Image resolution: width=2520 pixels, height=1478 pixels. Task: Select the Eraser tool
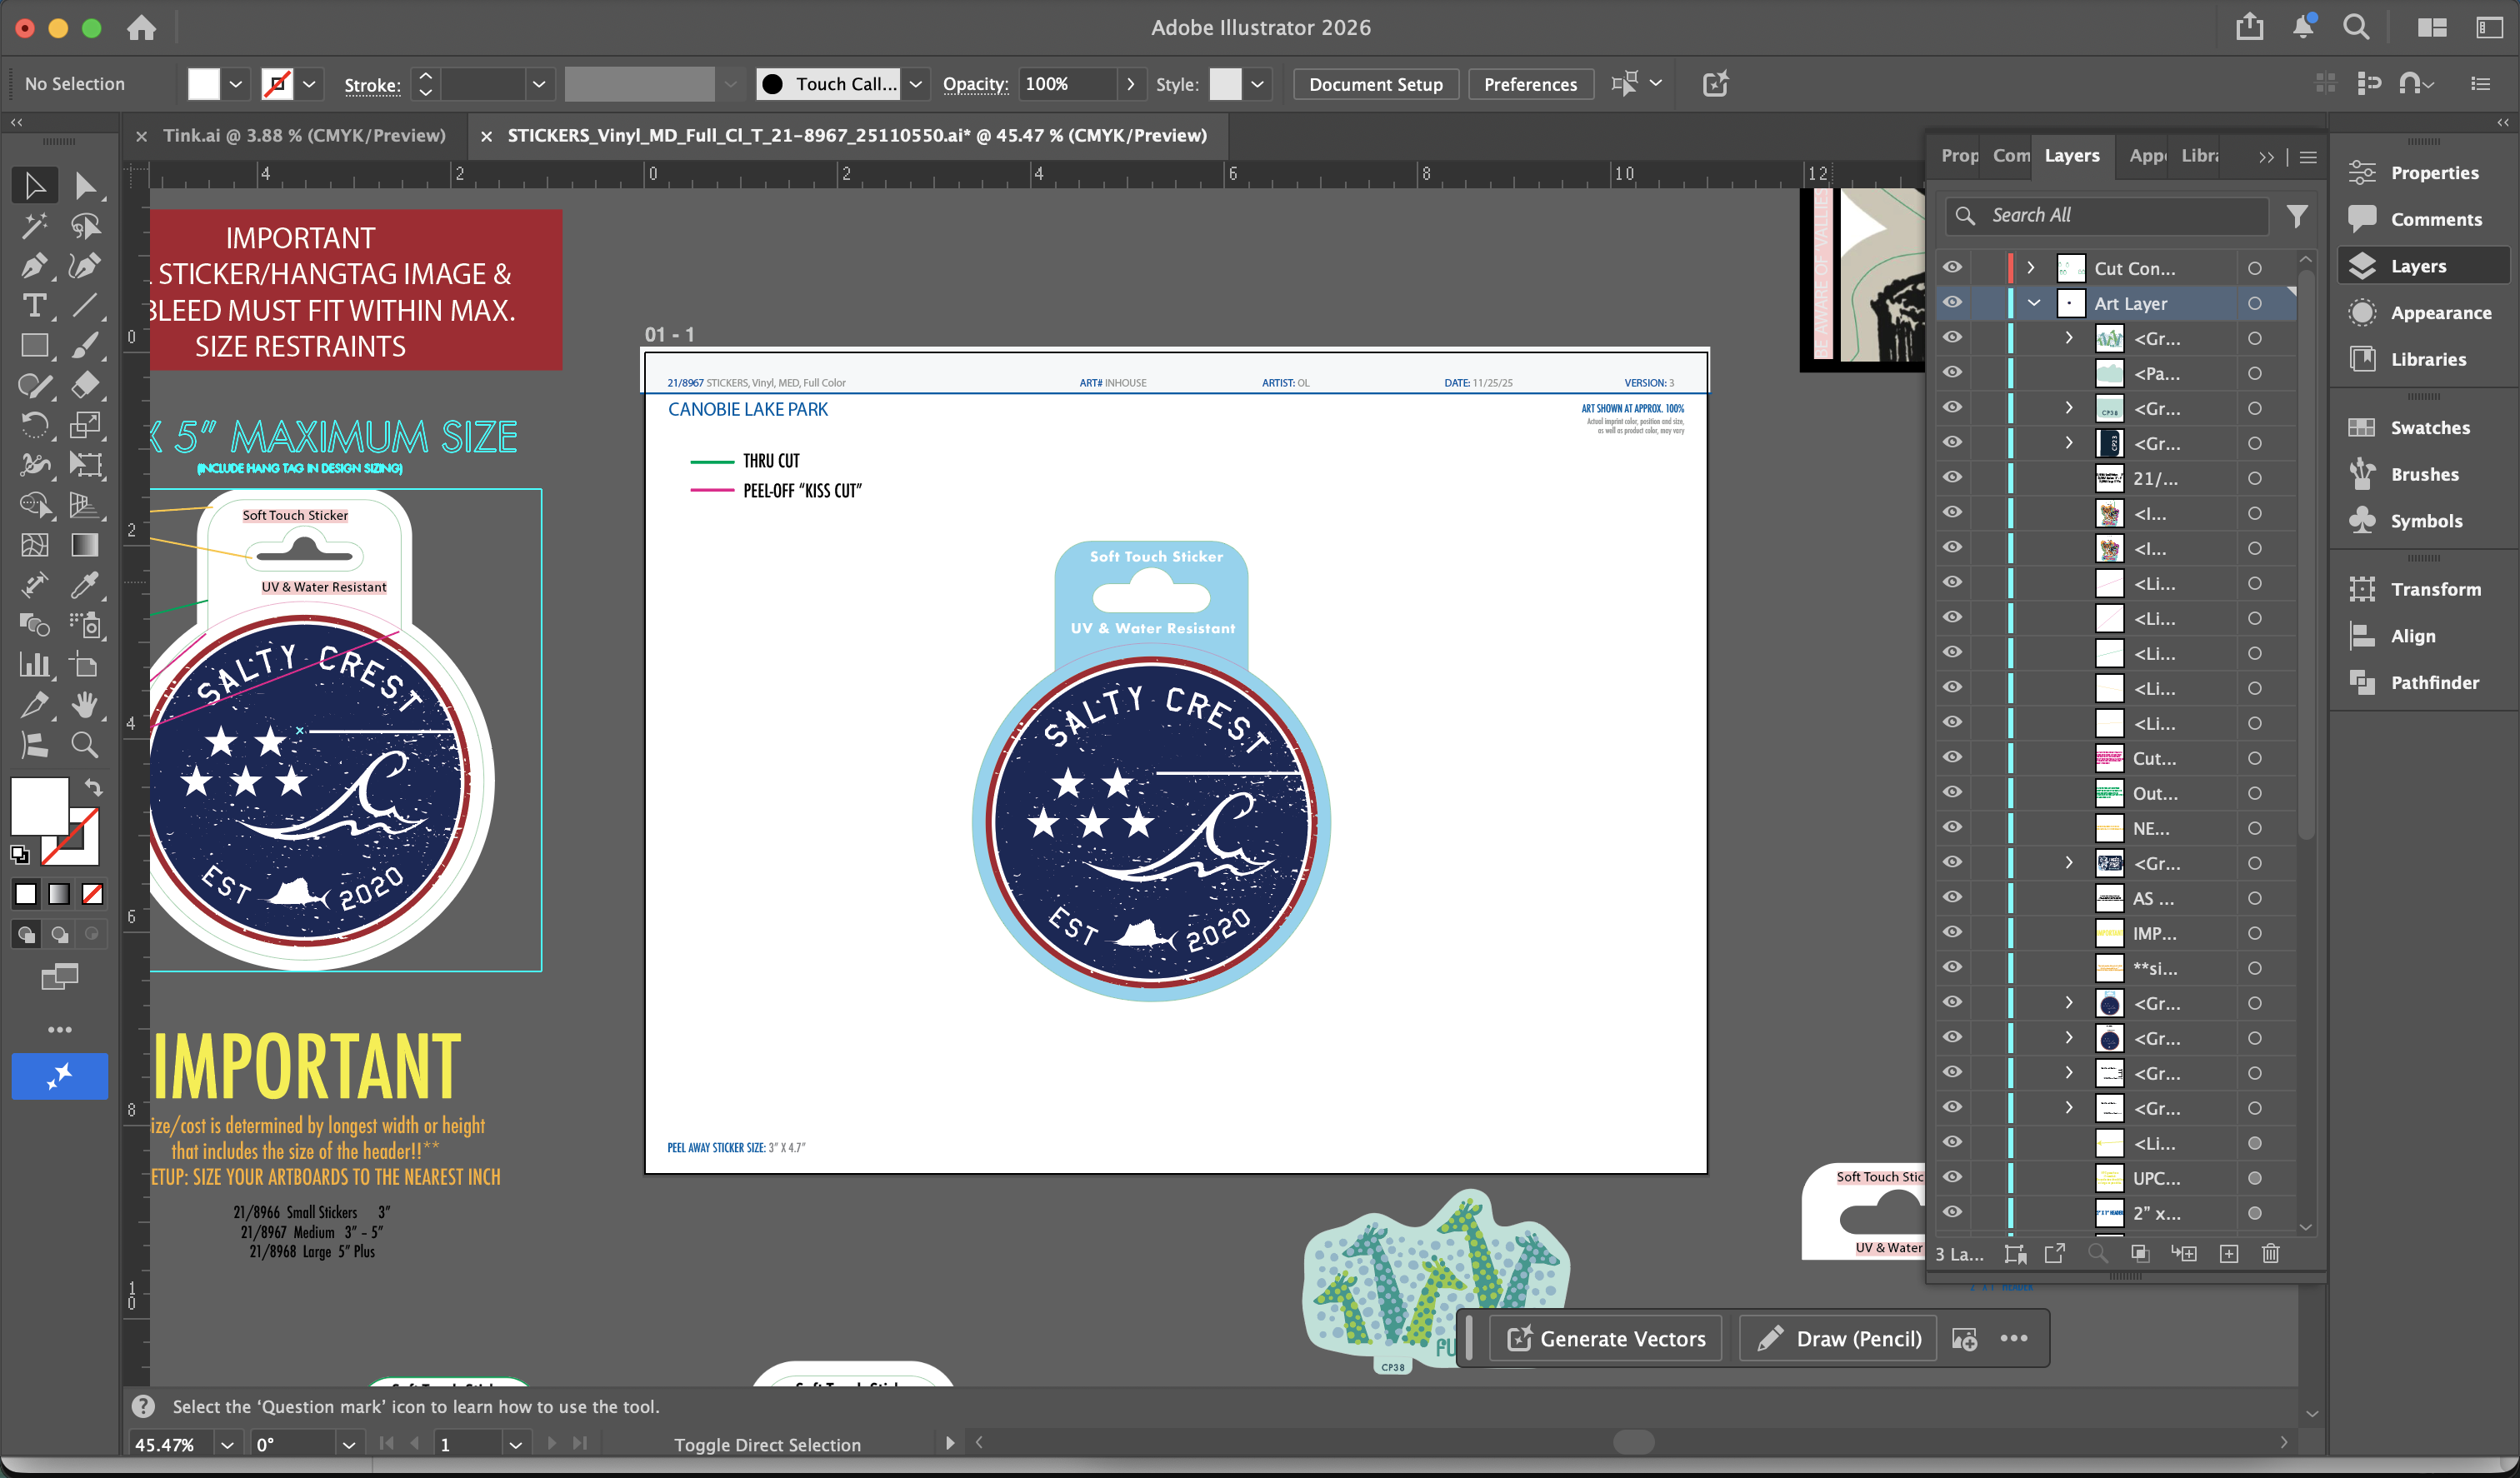pyautogui.click(x=85, y=386)
